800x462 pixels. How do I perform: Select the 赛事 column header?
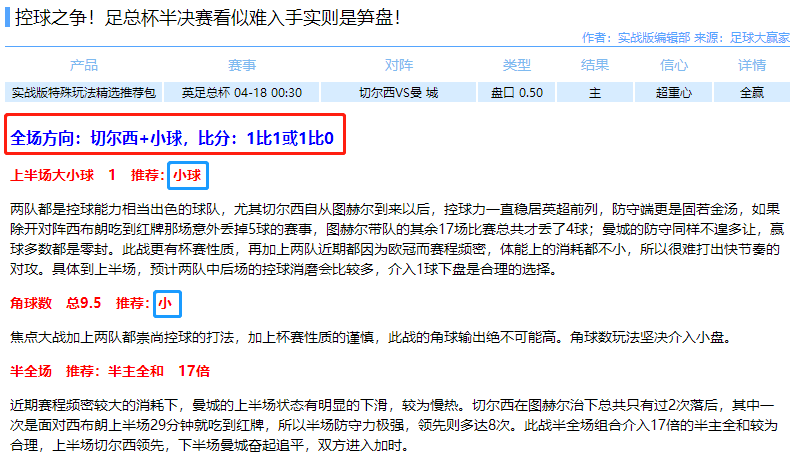[242, 65]
